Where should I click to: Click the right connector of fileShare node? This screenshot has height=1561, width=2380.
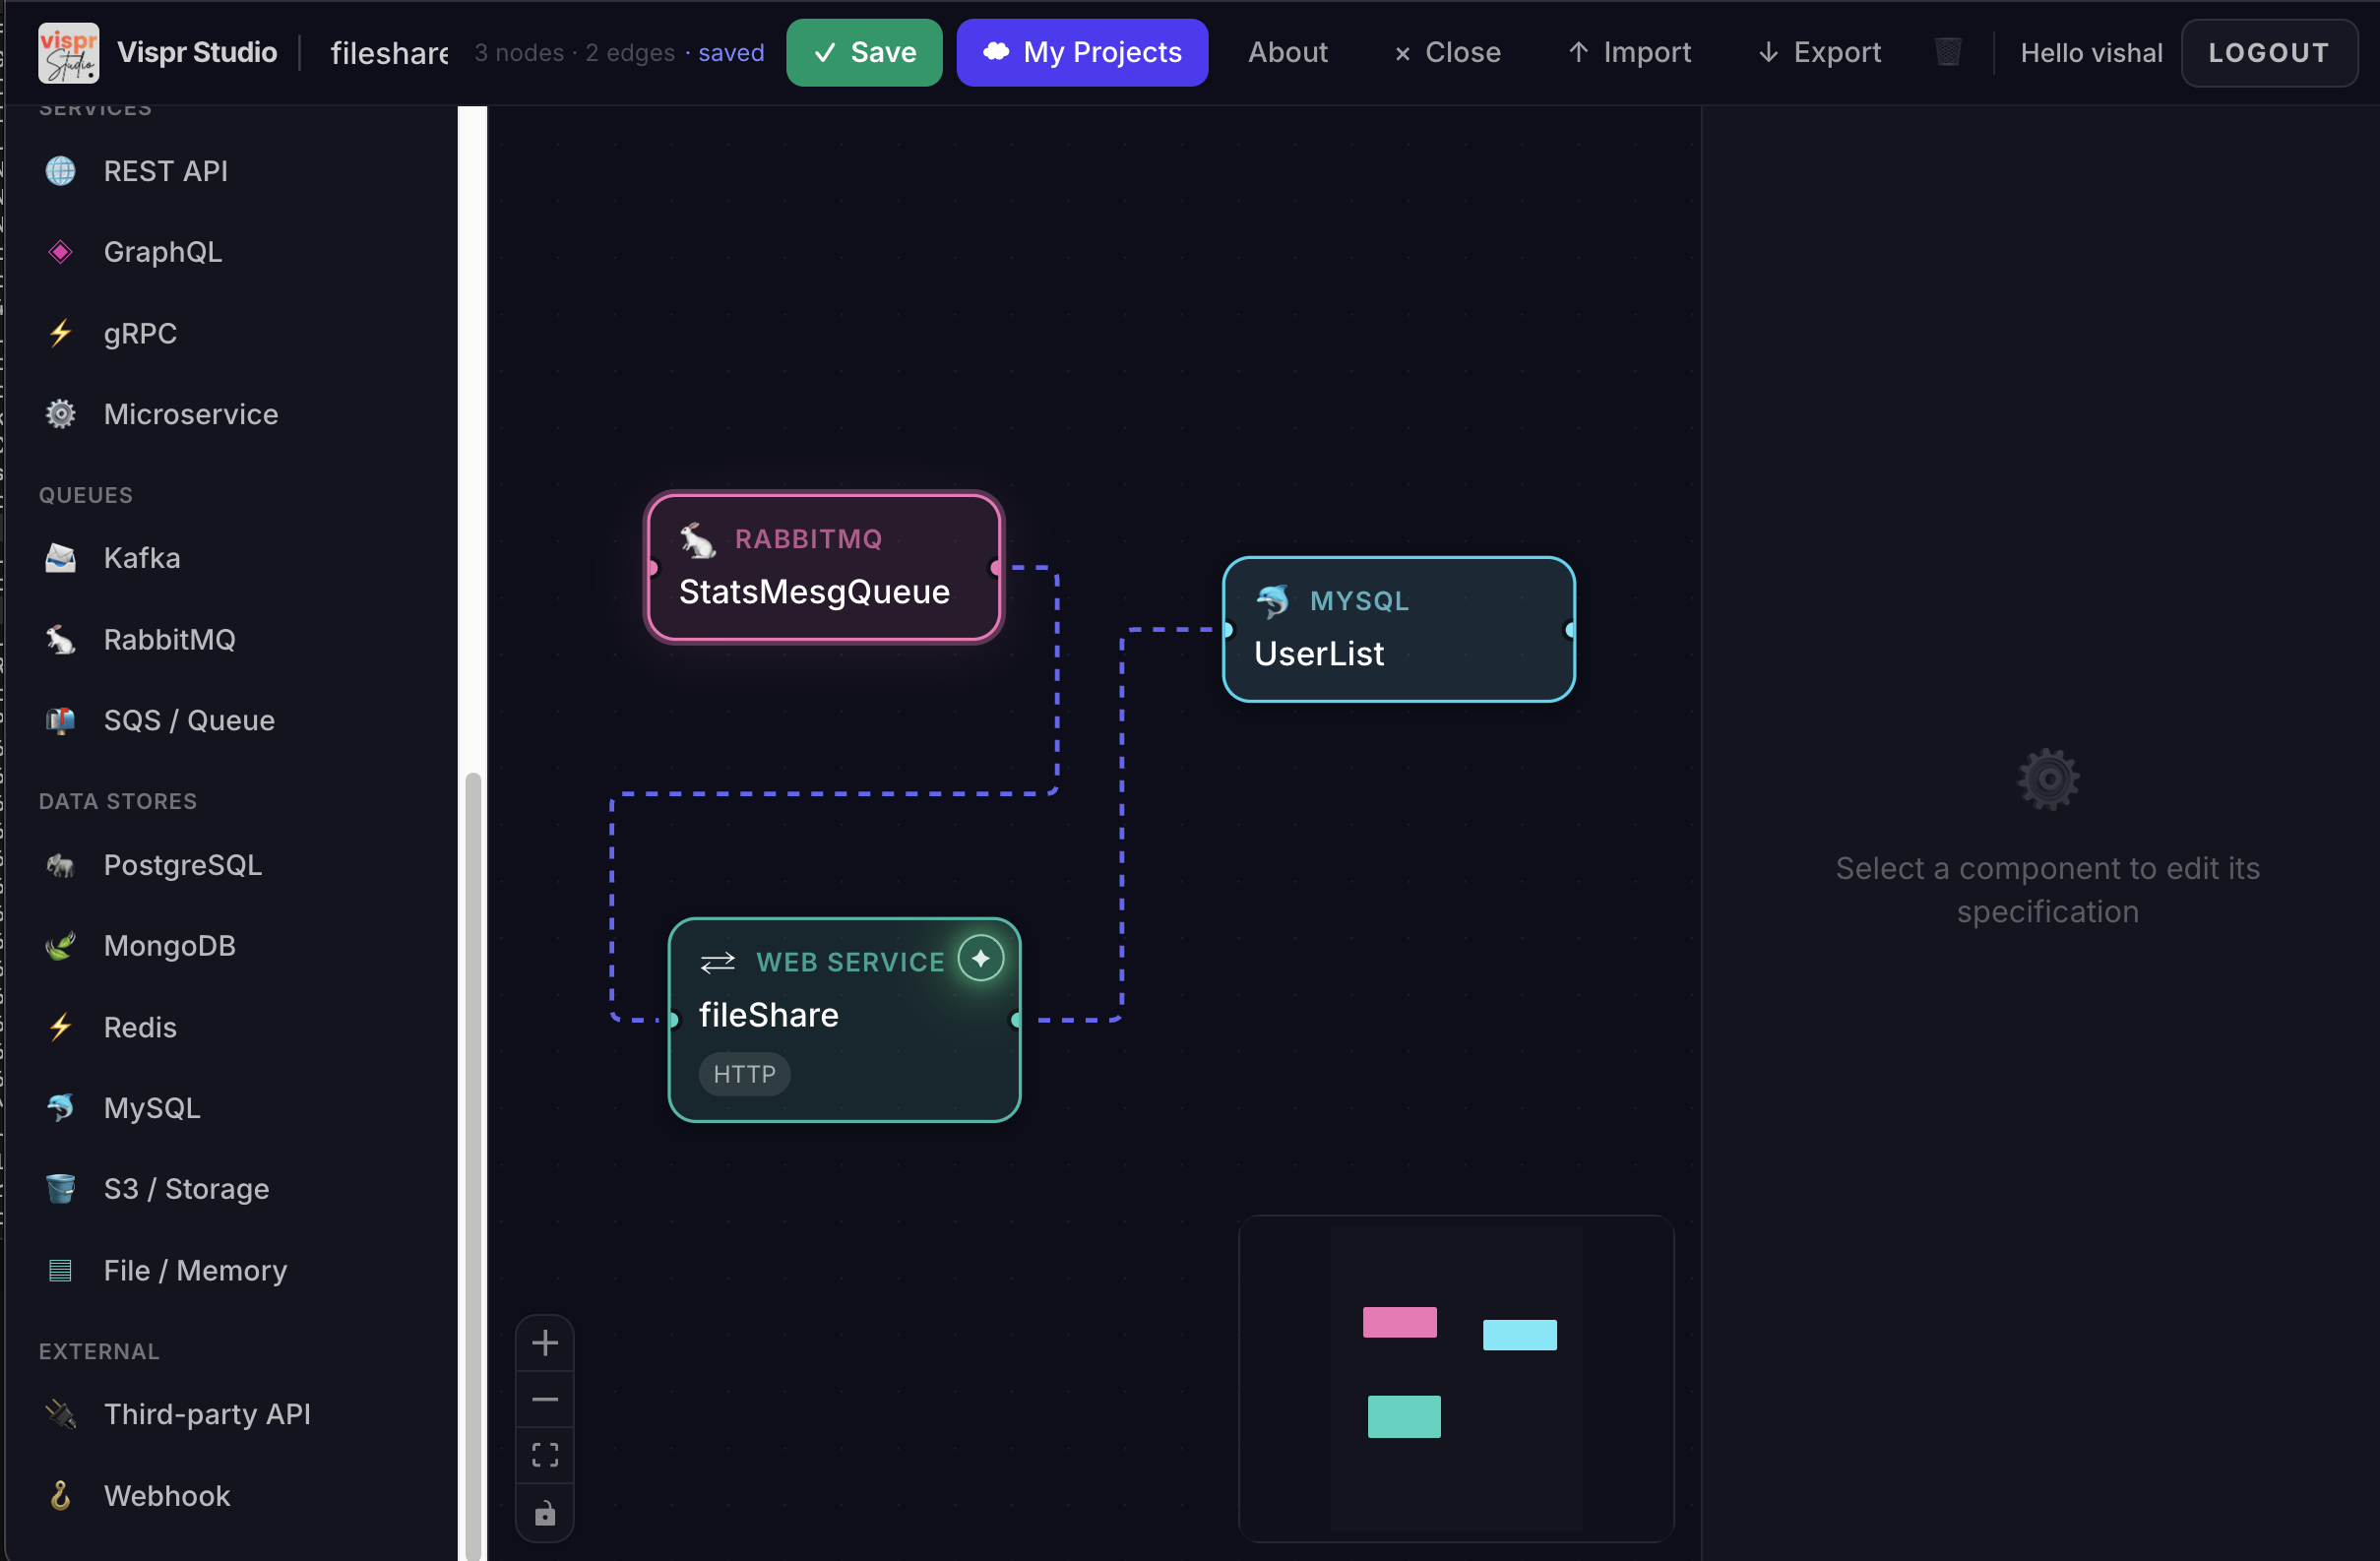pyautogui.click(x=1016, y=1020)
